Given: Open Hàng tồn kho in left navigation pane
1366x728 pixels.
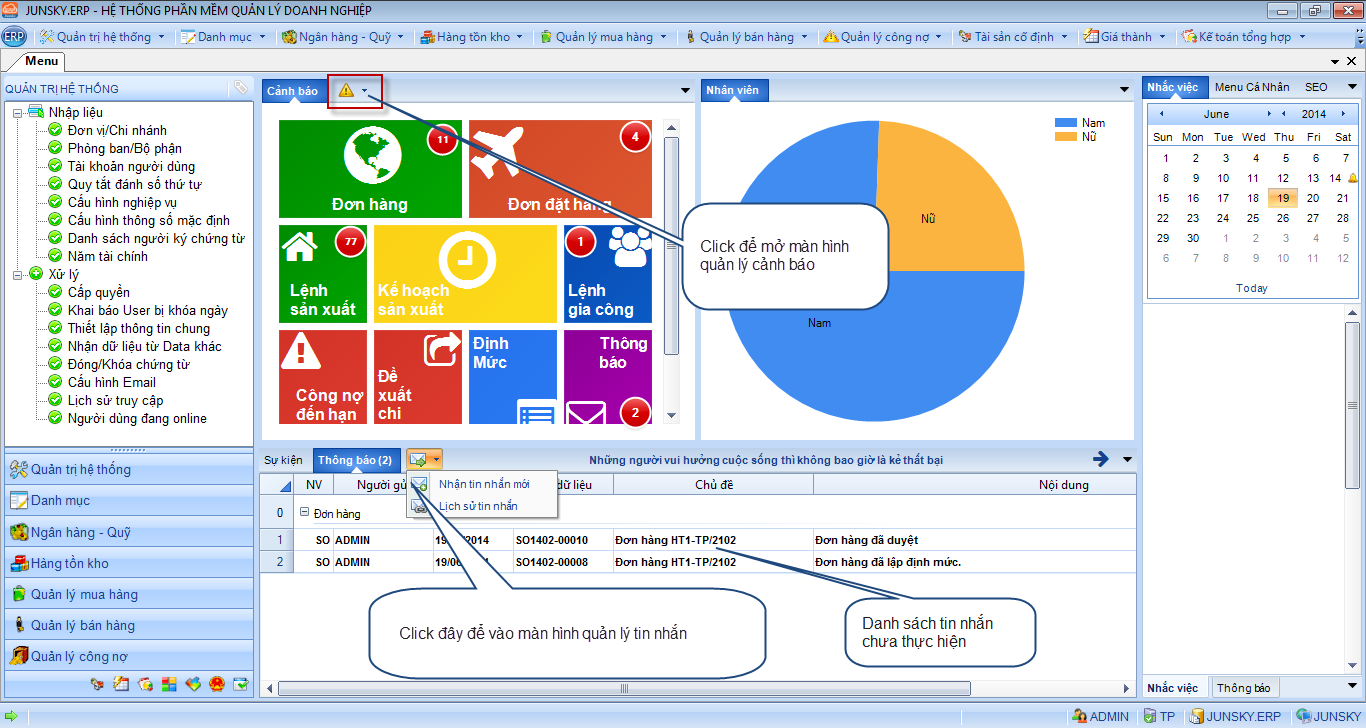Looking at the screenshot, I should [70, 563].
